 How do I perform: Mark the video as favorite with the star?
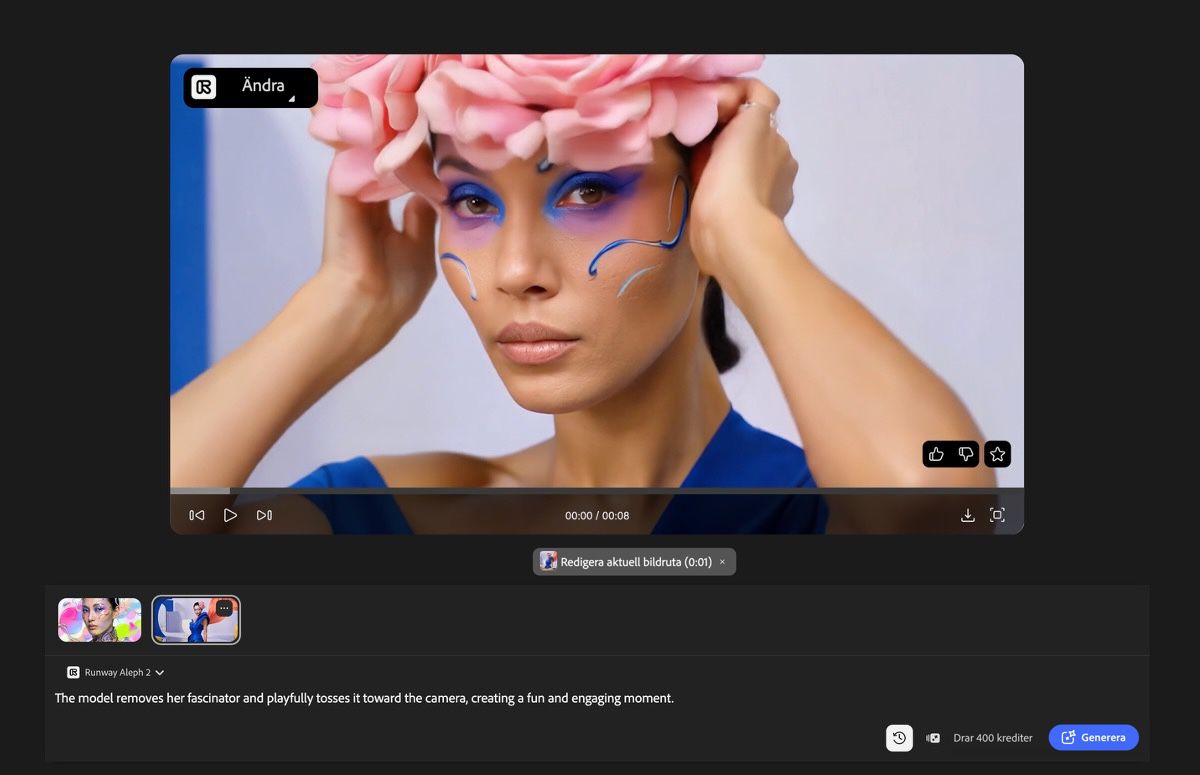[997, 454]
